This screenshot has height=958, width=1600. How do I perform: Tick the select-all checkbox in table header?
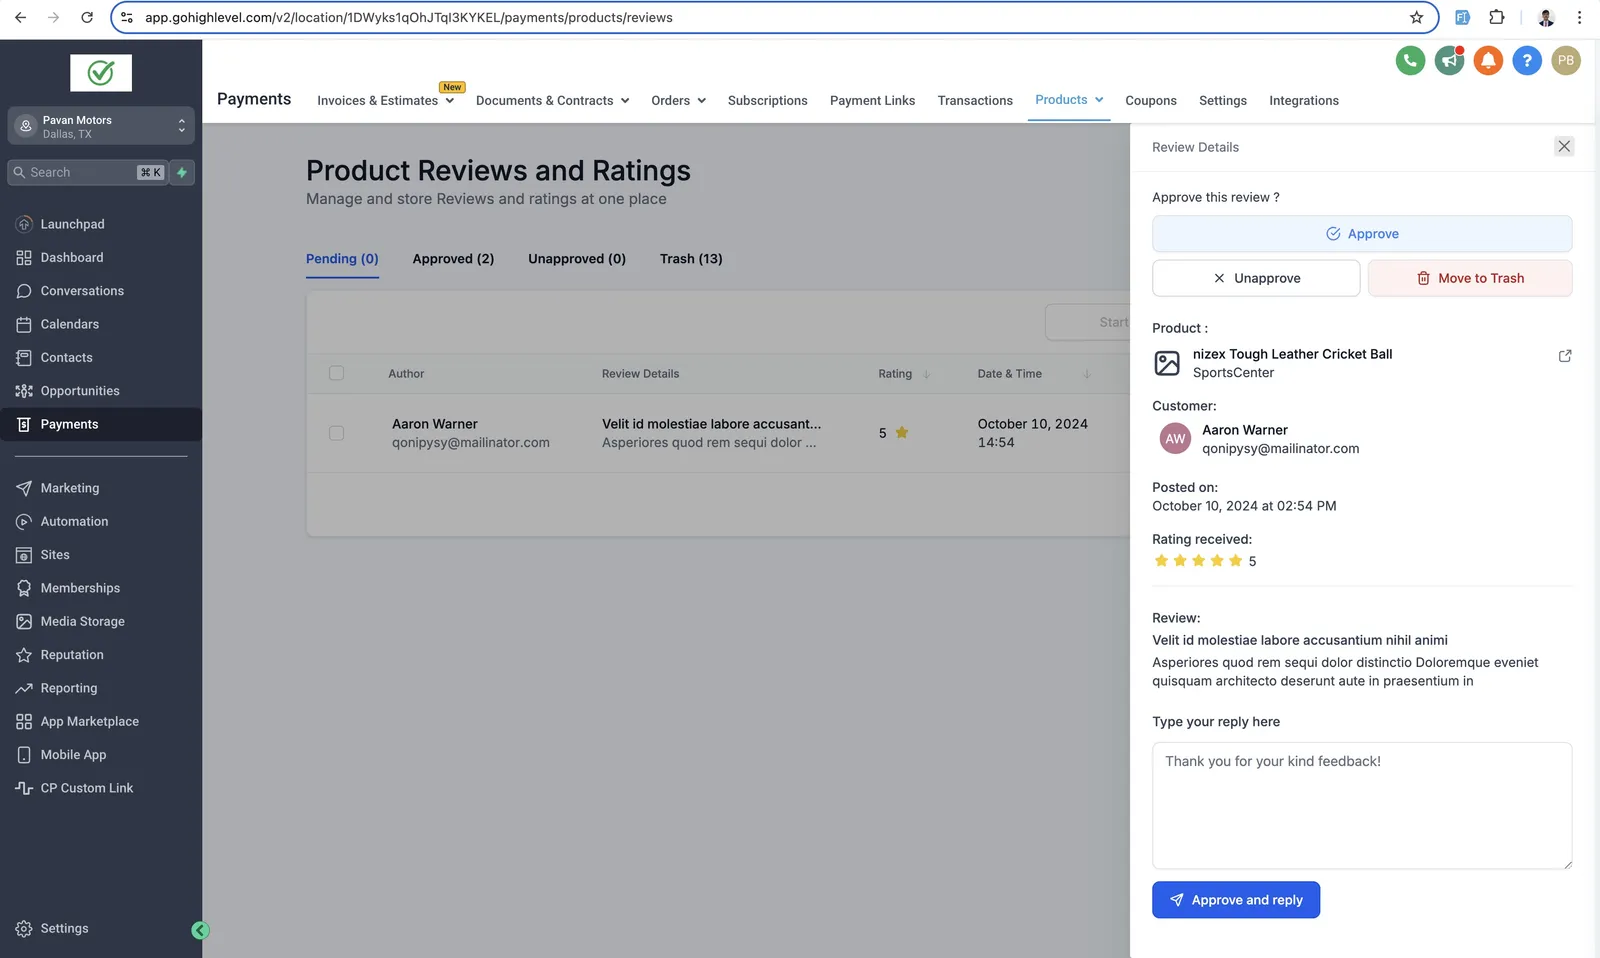pos(336,373)
